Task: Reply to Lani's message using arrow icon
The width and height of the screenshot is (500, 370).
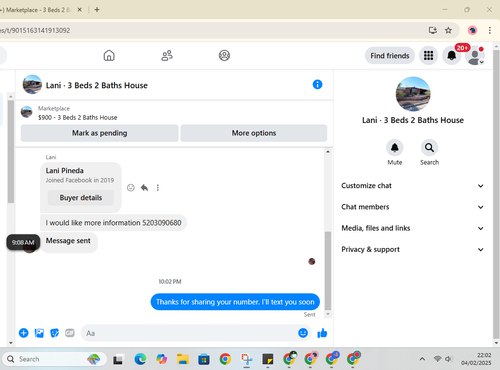Action: click(x=144, y=188)
